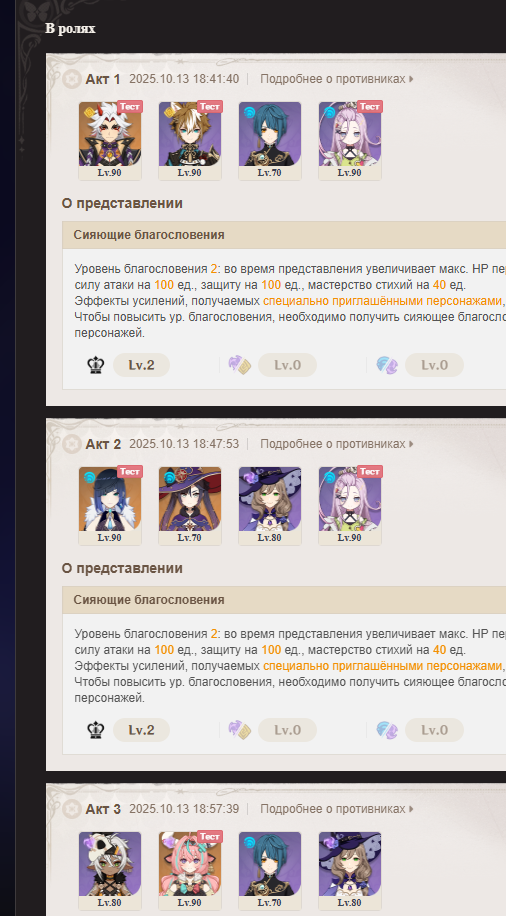The width and height of the screenshot is (506, 916).
Task: Open enemy details for Act 1
Action: tap(337, 79)
